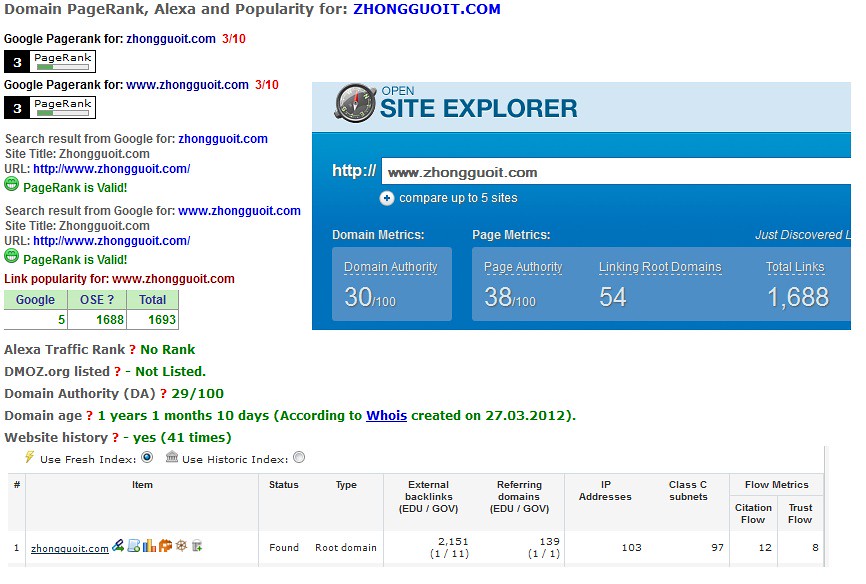Click the blue pen icon beside zhongguoit.com row
This screenshot has width=866, height=584.
[x=118, y=546]
